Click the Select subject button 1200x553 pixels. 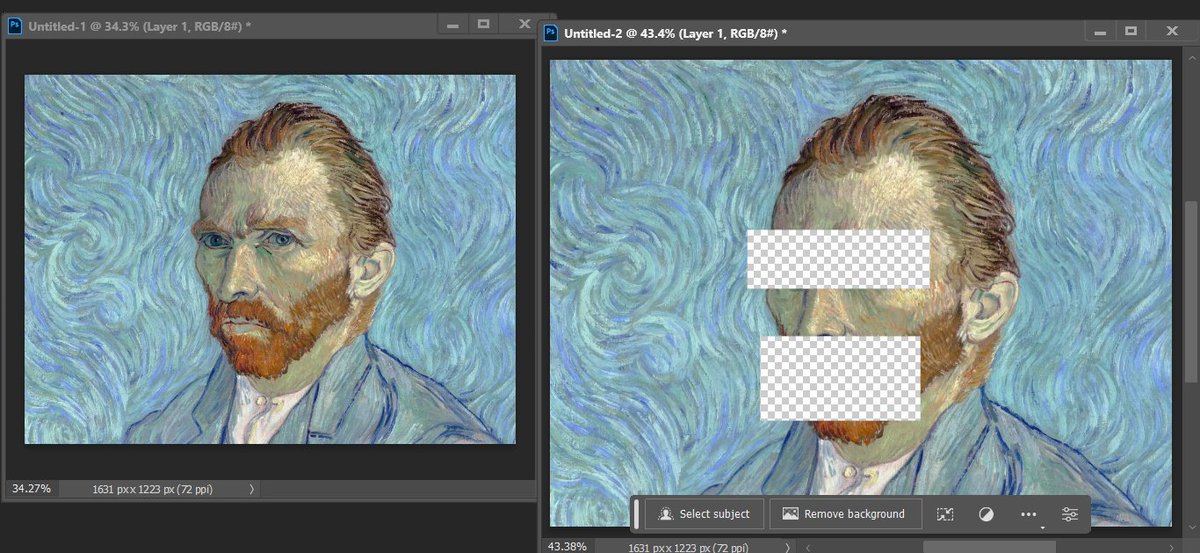705,514
